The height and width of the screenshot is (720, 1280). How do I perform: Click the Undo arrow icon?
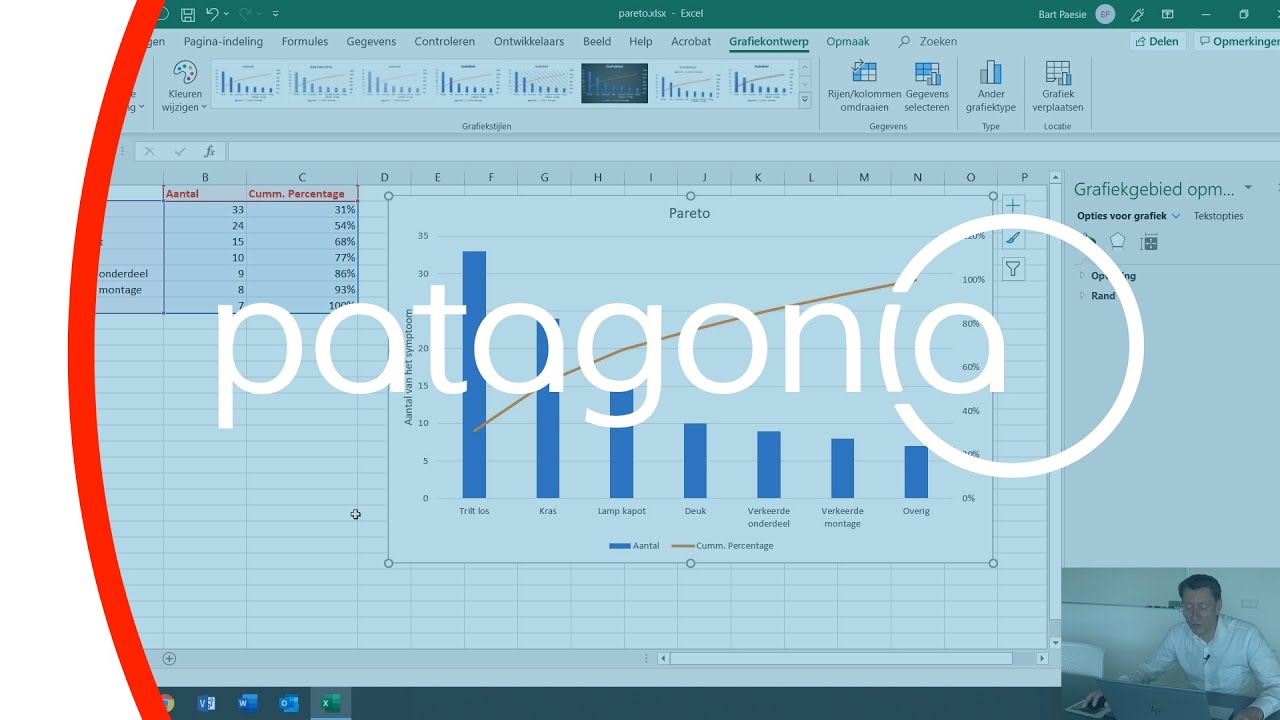[212, 14]
